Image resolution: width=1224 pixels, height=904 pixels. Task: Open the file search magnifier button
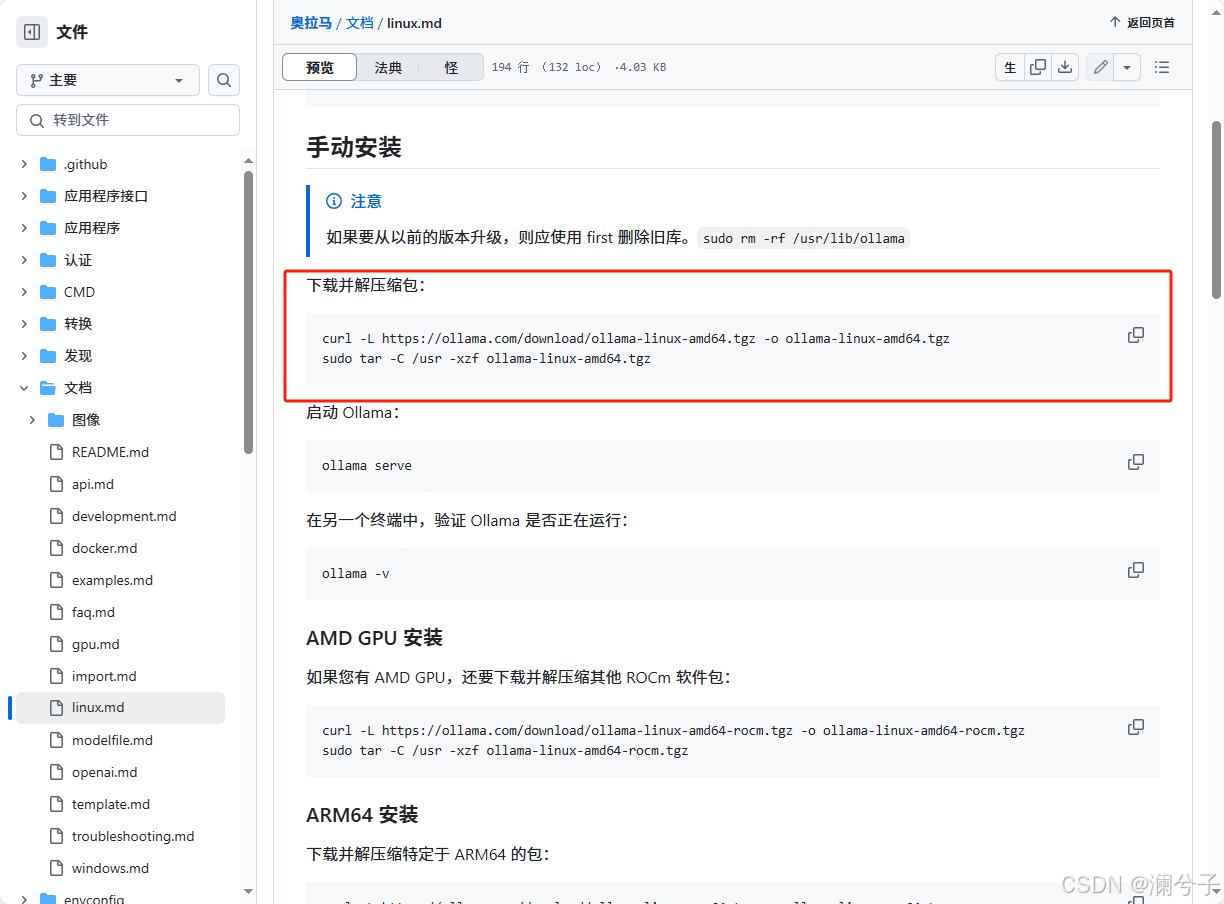coord(224,80)
